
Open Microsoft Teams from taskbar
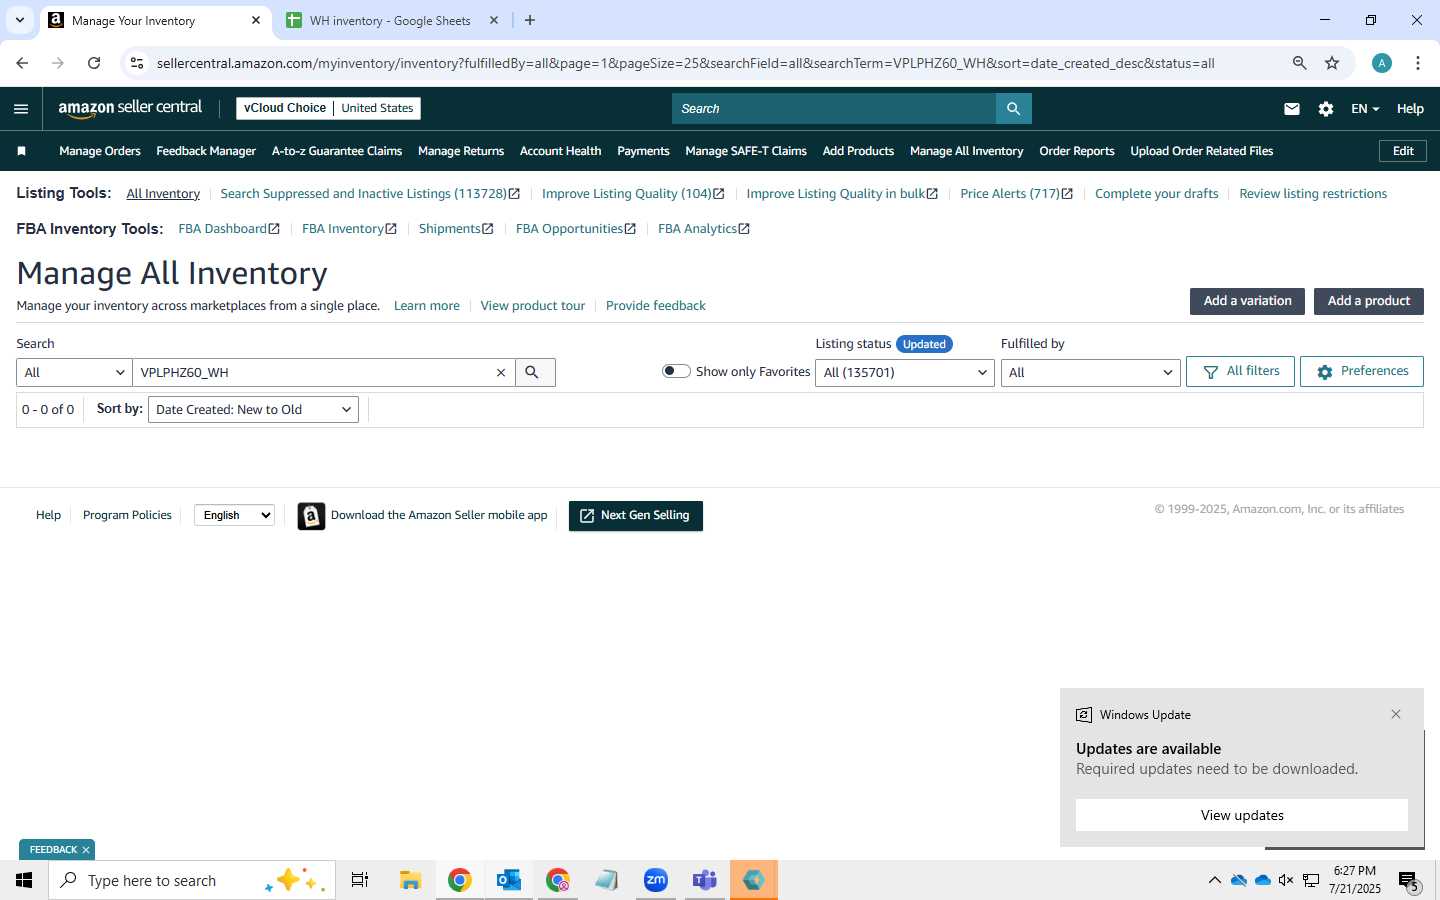click(x=705, y=880)
